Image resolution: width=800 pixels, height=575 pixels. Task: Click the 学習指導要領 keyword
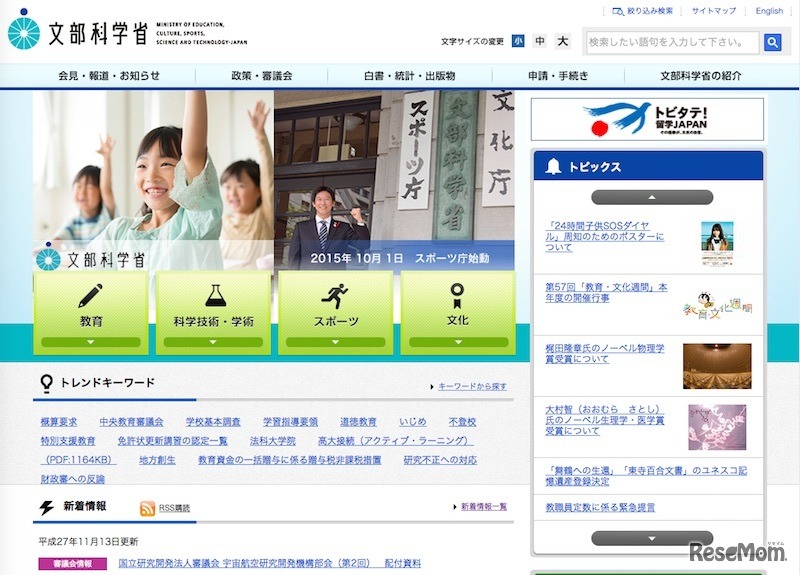pyautogui.click(x=290, y=422)
